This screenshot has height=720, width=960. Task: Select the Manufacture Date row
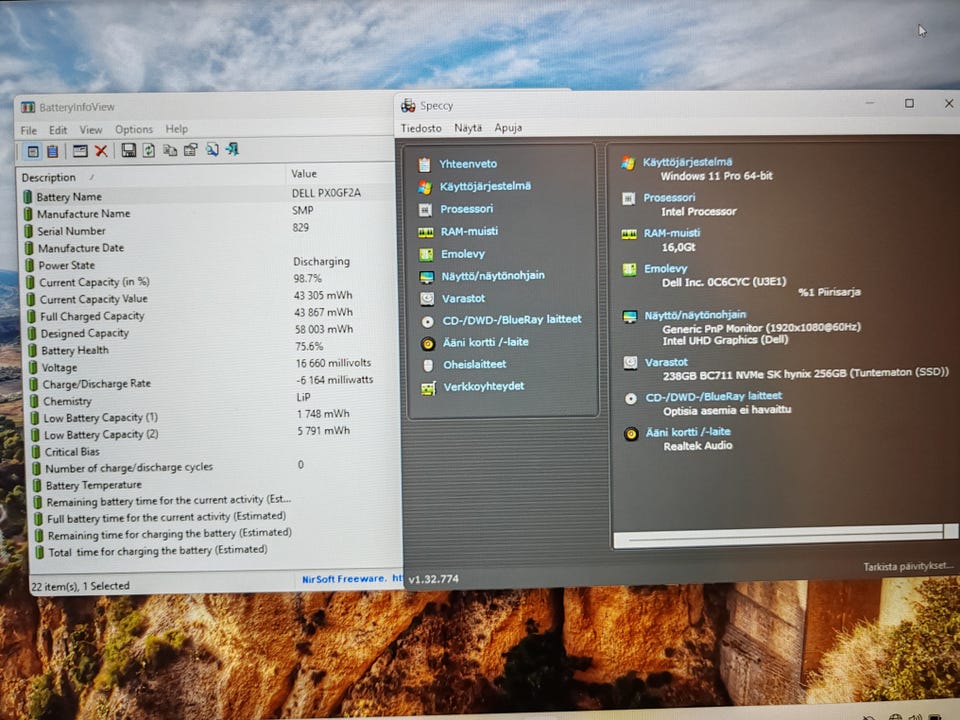[x=208, y=247]
